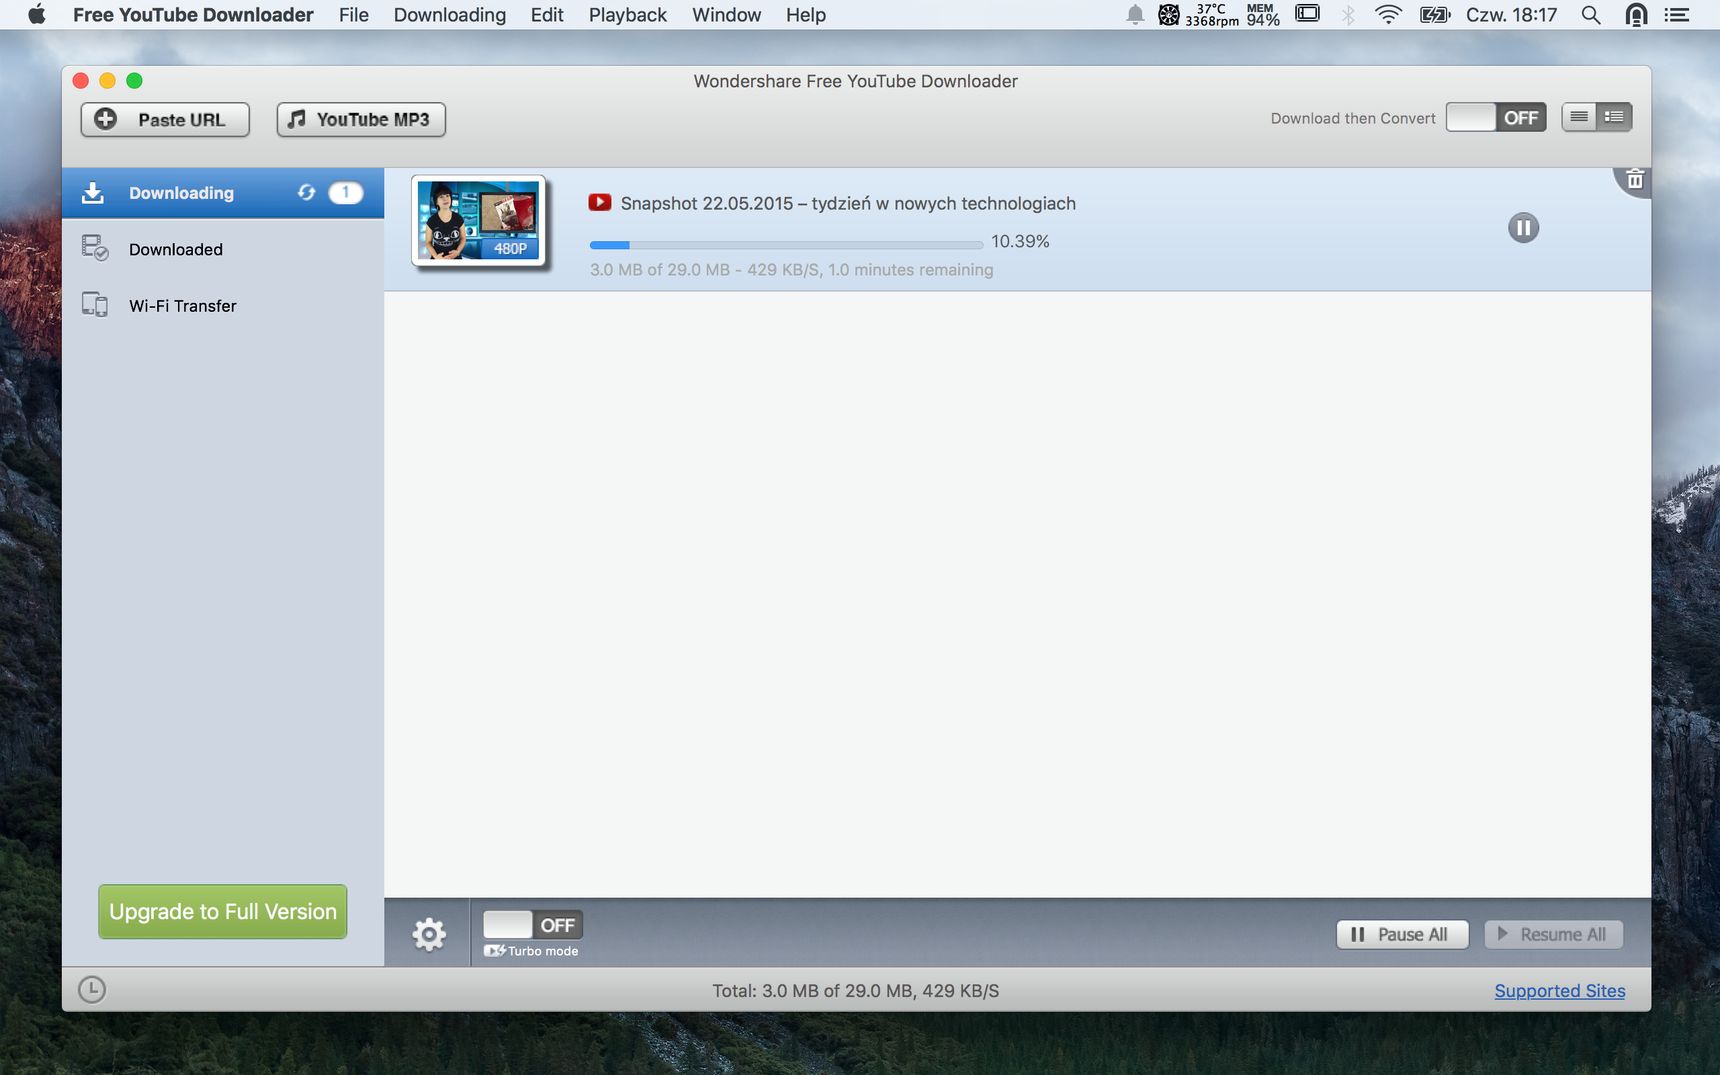Open the Edit menu
The width and height of the screenshot is (1720, 1075).
547,15
